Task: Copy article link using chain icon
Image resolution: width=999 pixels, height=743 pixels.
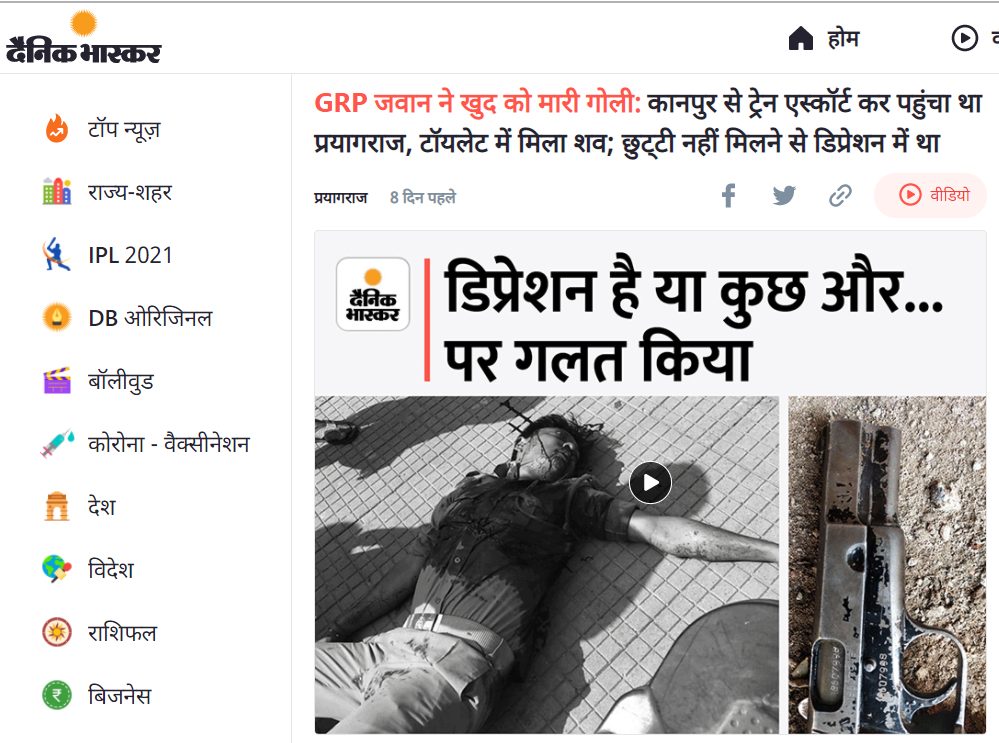Action: coord(840,196)
